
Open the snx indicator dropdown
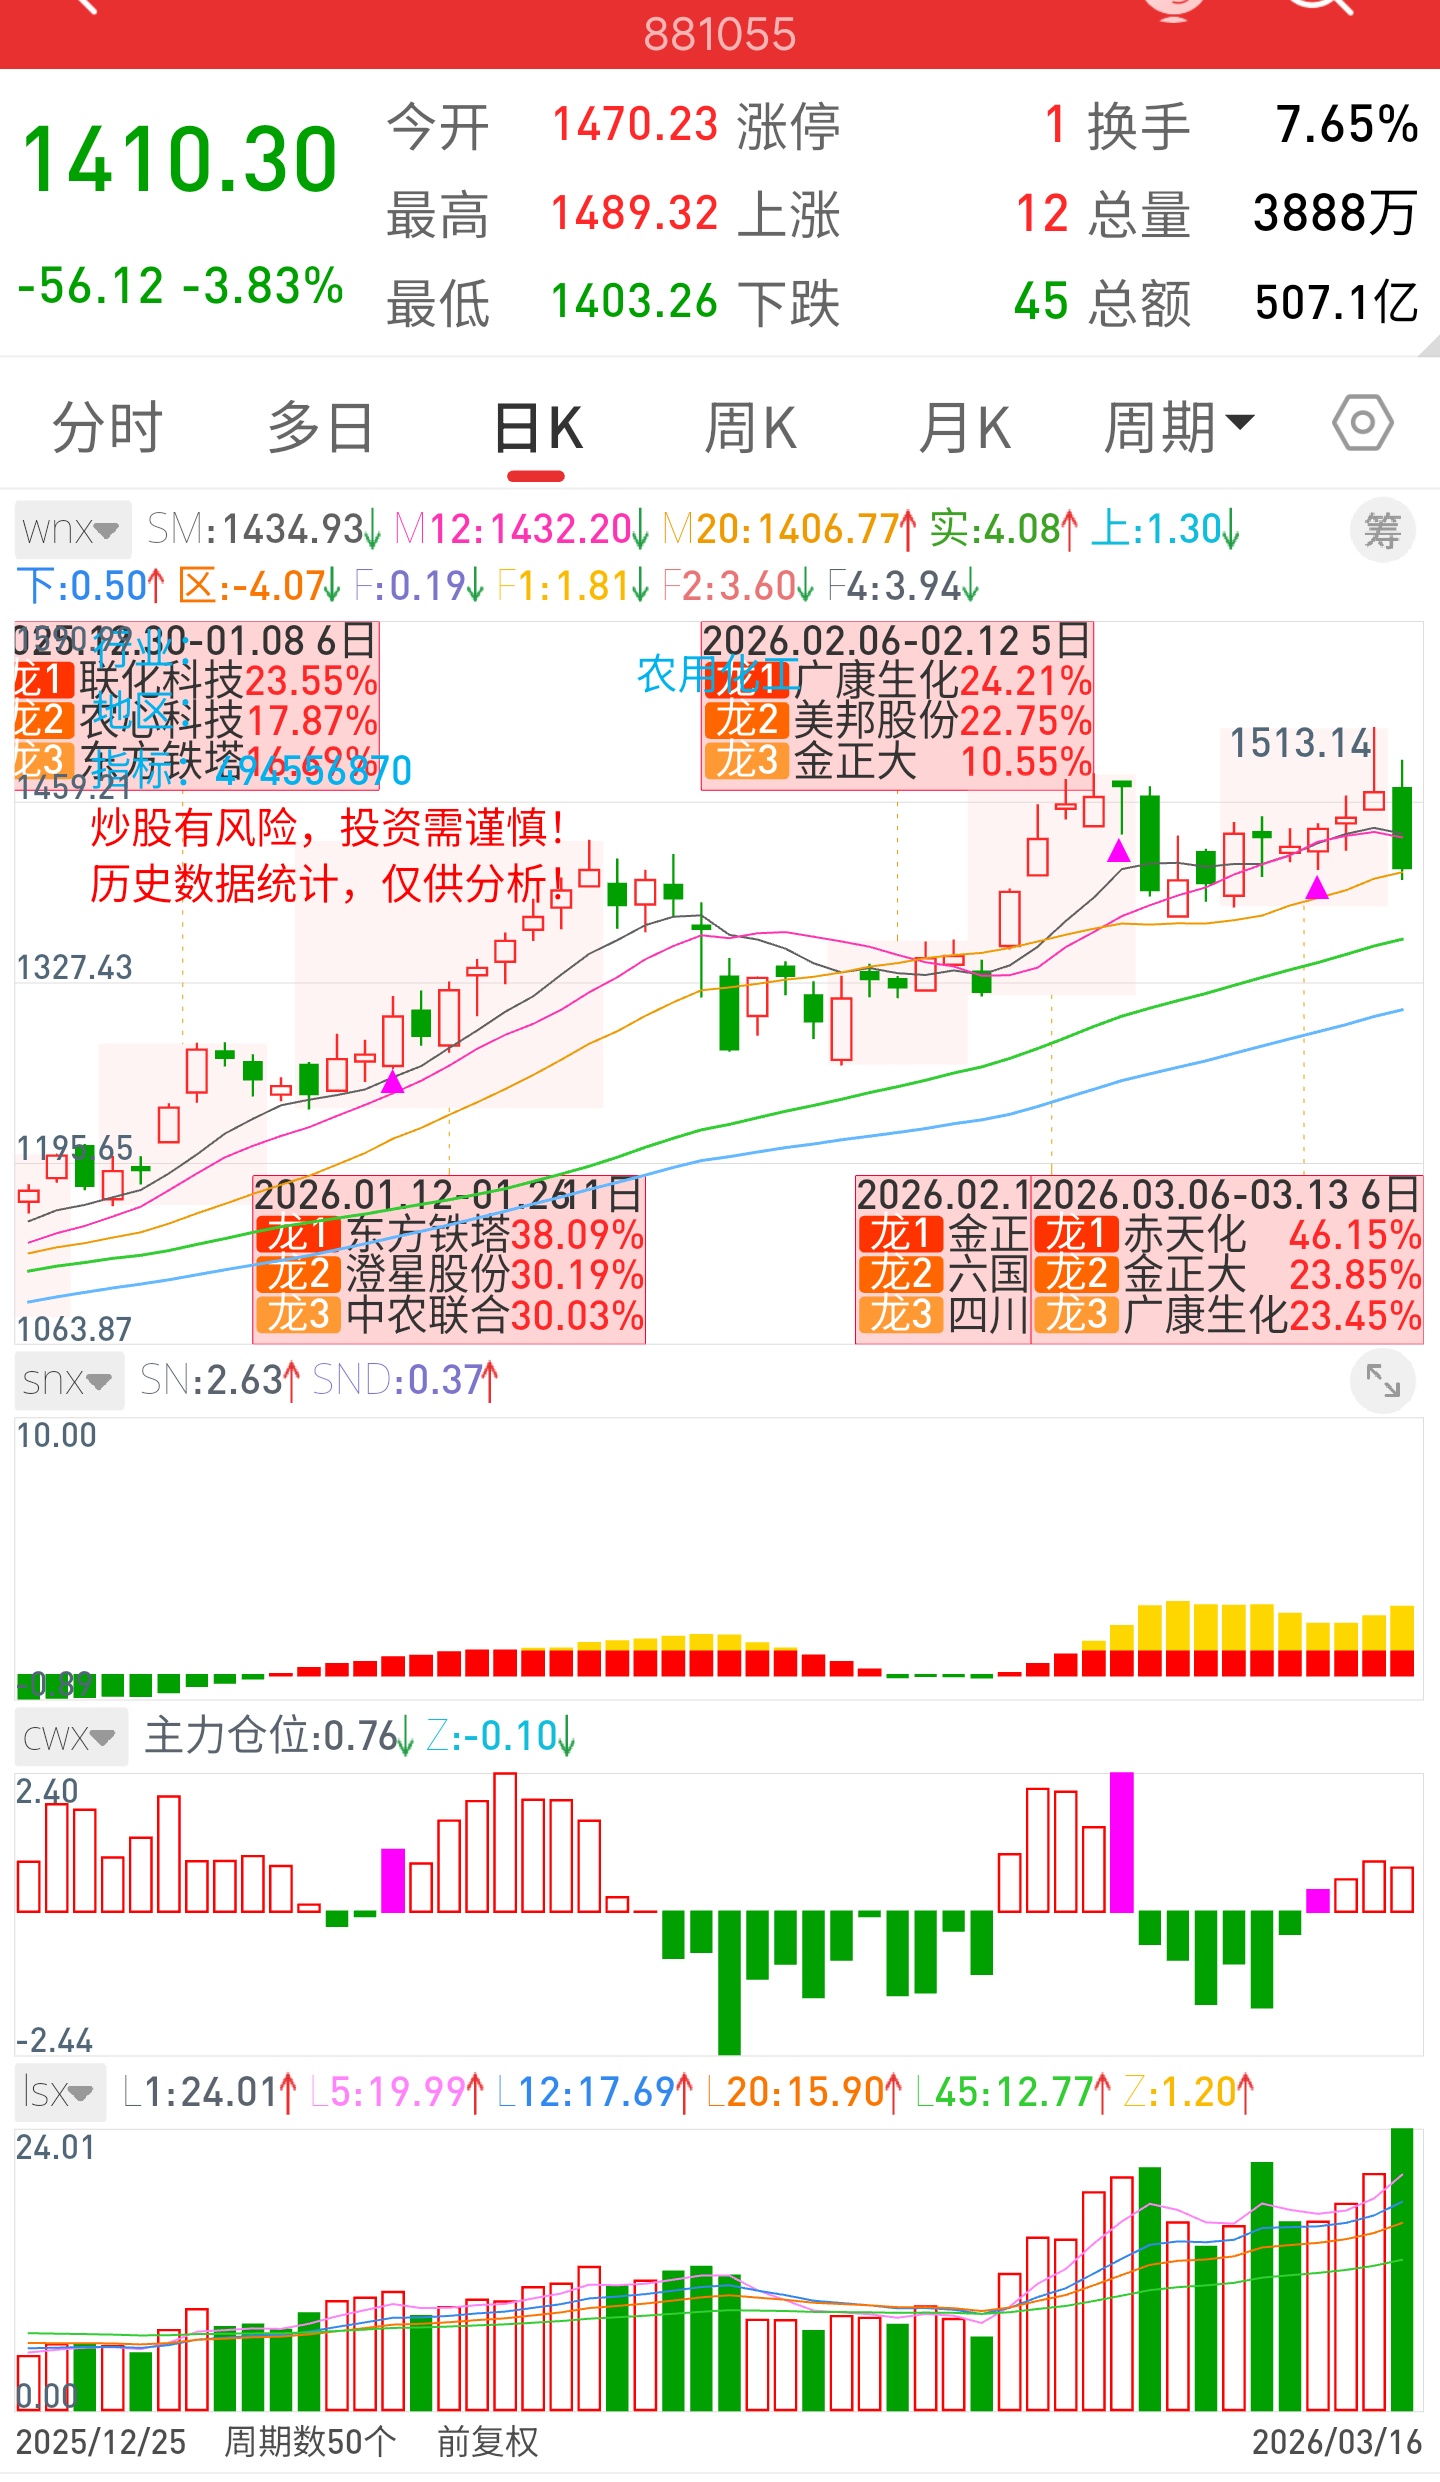[x=68, y=1381]
